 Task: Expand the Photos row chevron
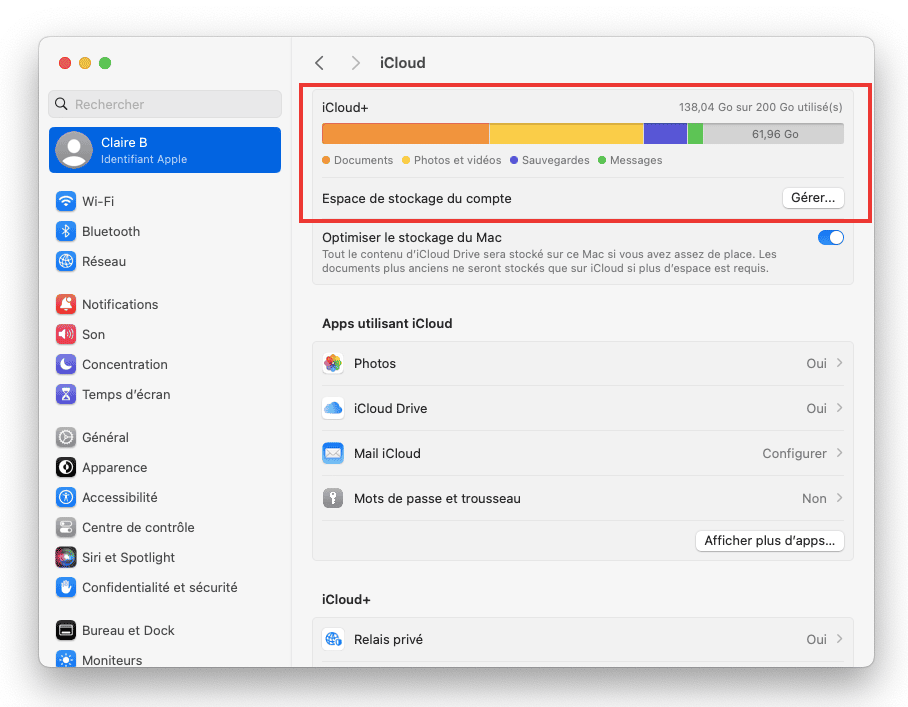tap(839, 363)
